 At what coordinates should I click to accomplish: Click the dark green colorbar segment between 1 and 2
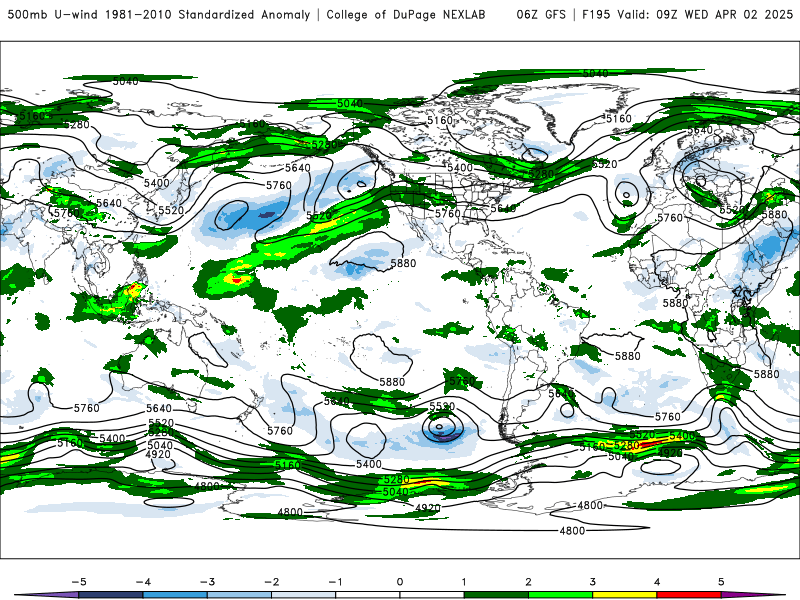[496, 595]
